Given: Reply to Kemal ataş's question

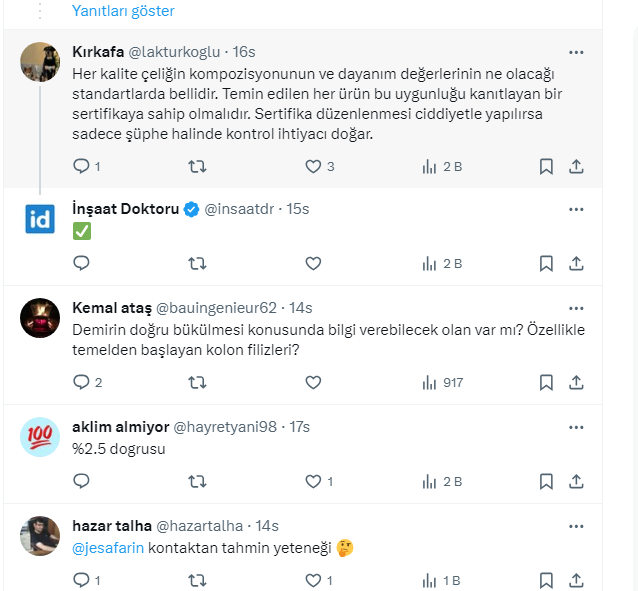Looking at the screenshot, I should point(82,382).
